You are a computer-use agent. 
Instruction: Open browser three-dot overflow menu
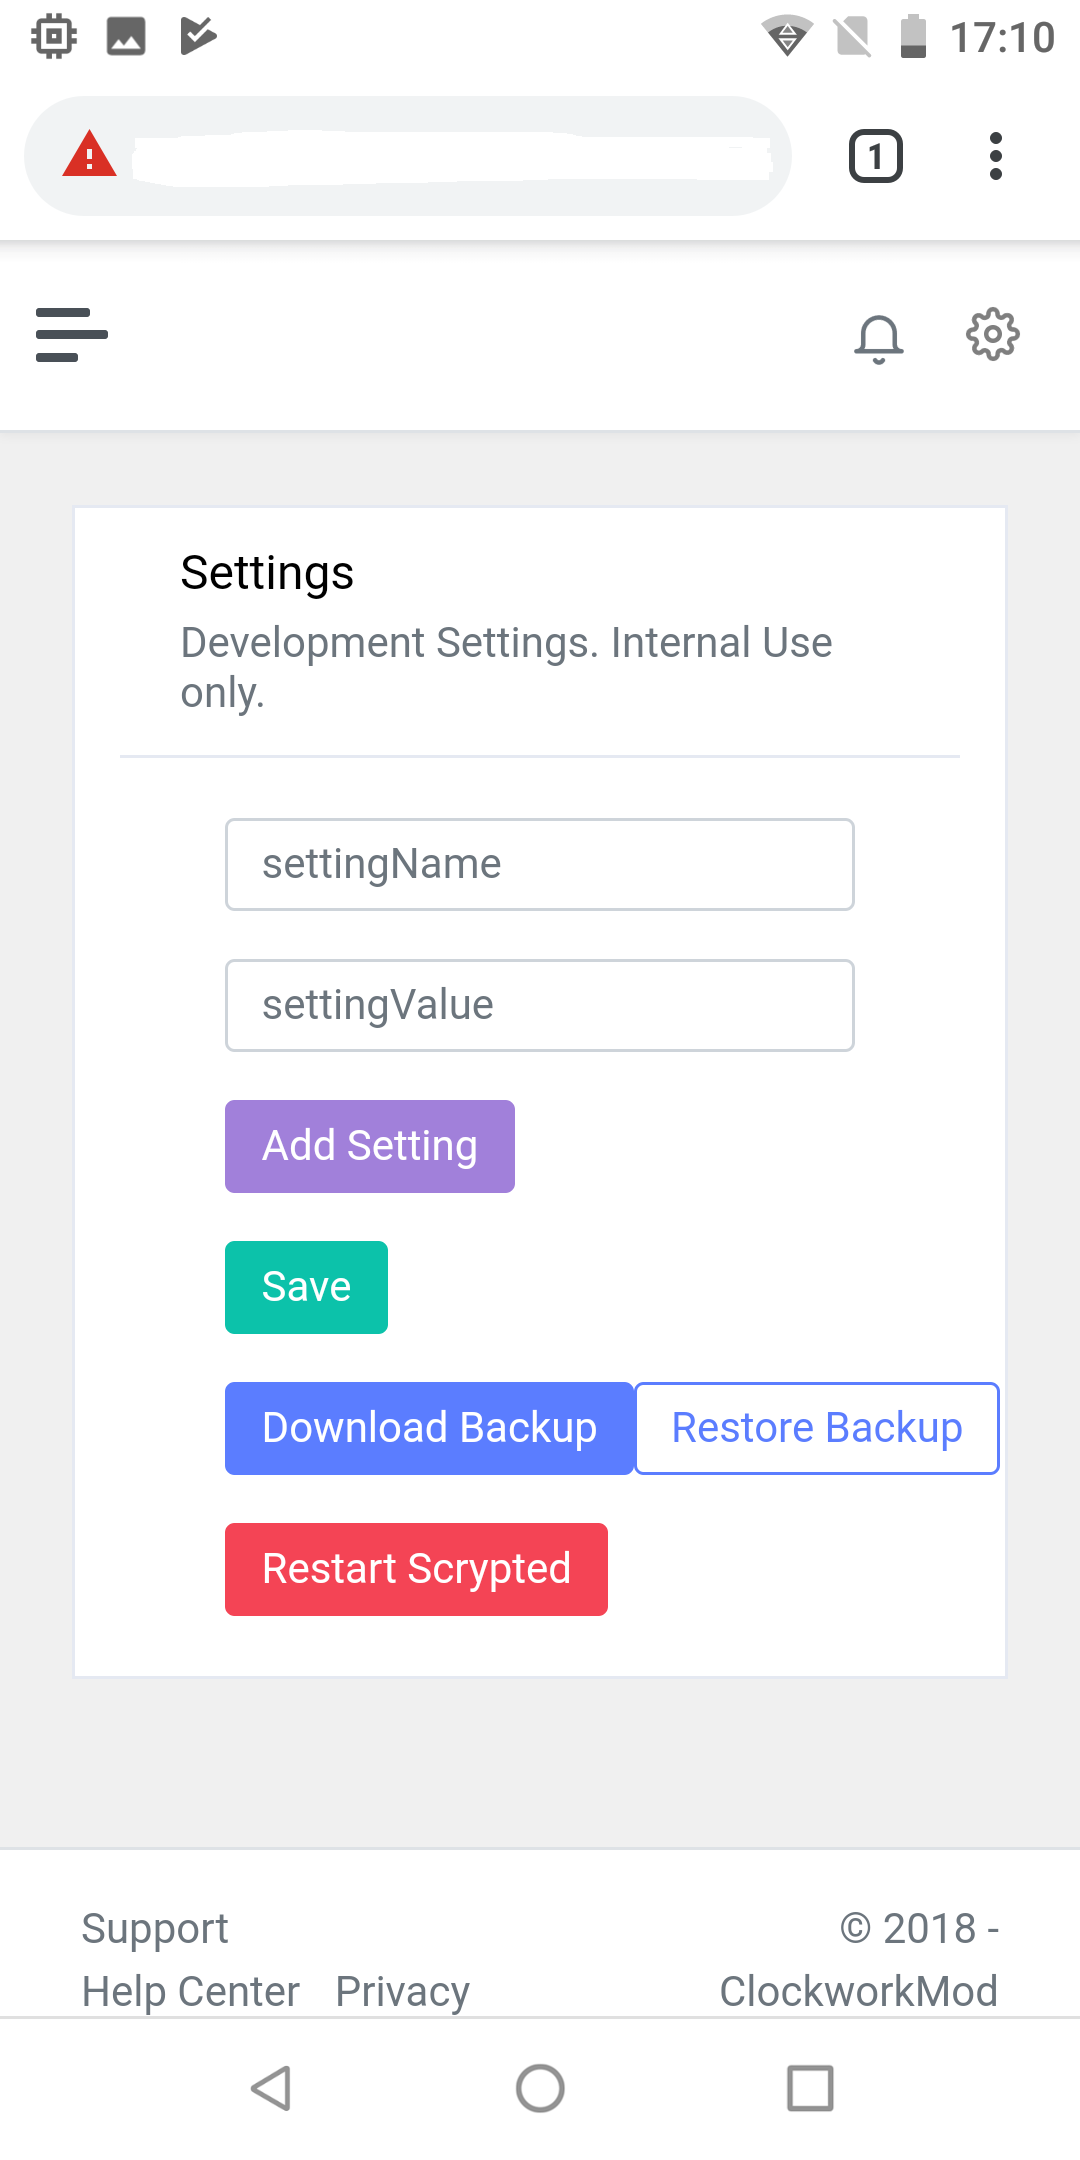click(995, 156)
